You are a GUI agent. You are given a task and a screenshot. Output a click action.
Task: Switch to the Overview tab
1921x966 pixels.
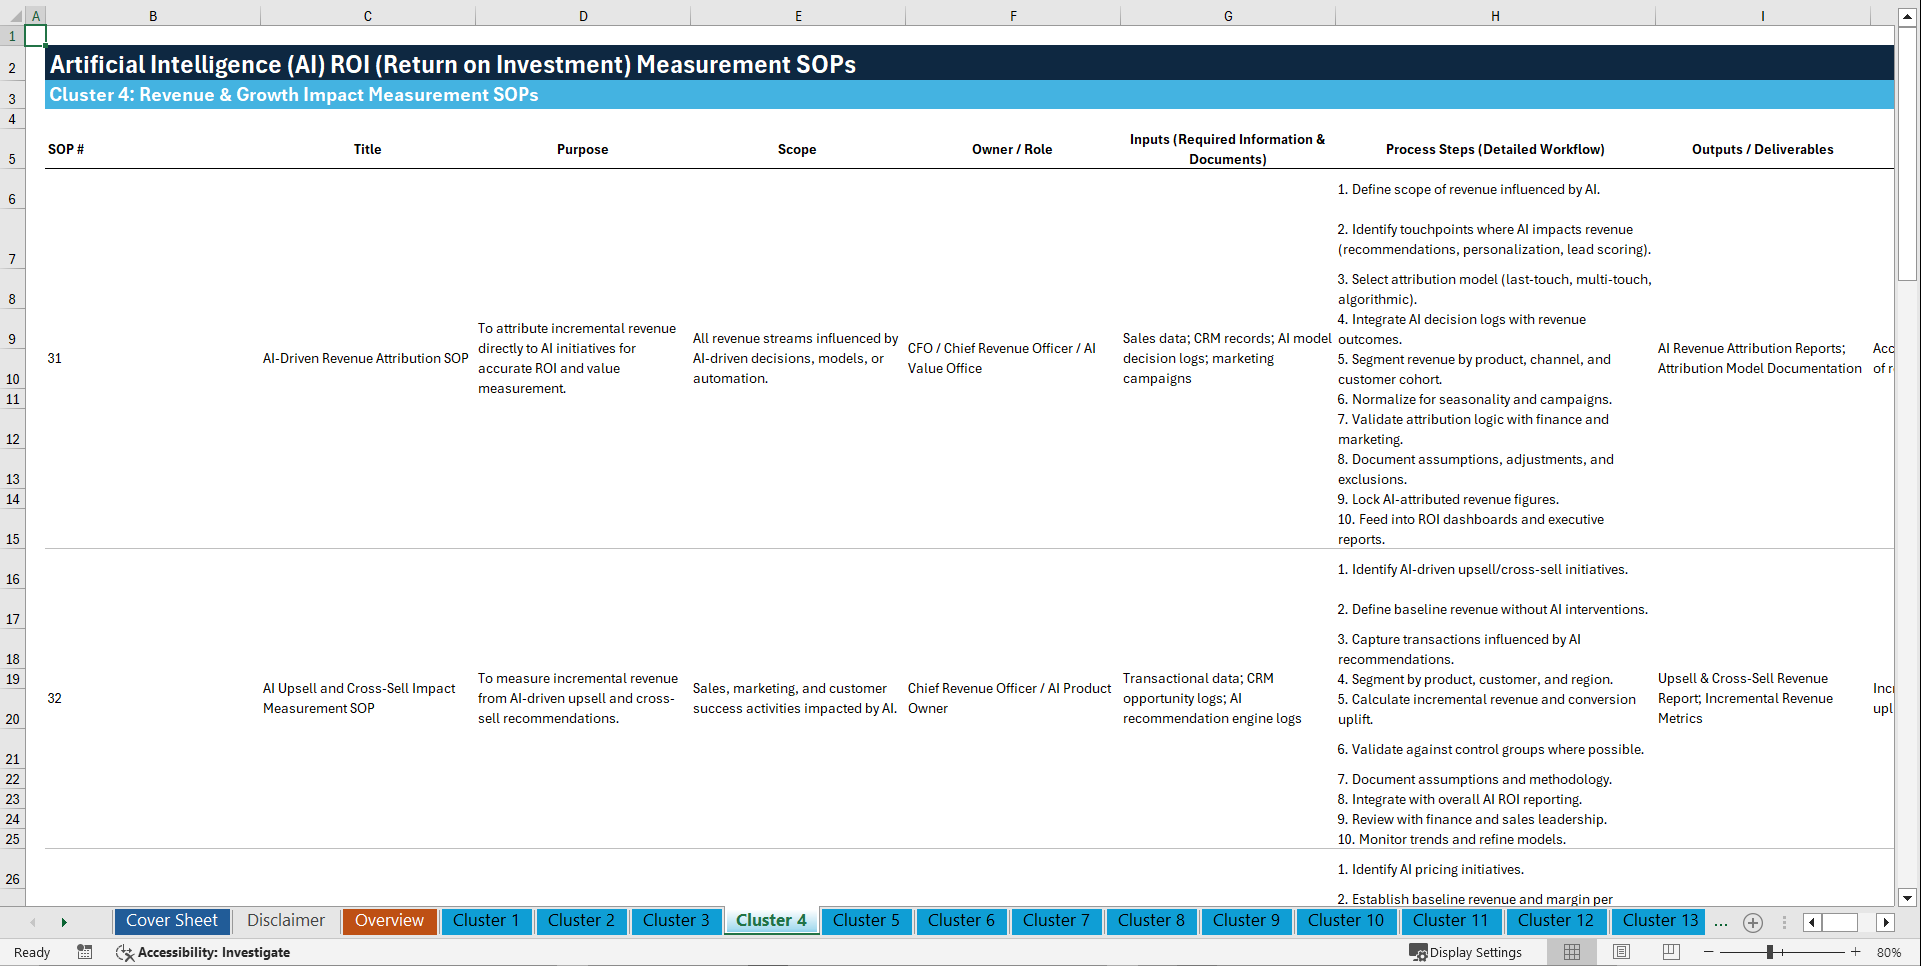click(389, 920)
